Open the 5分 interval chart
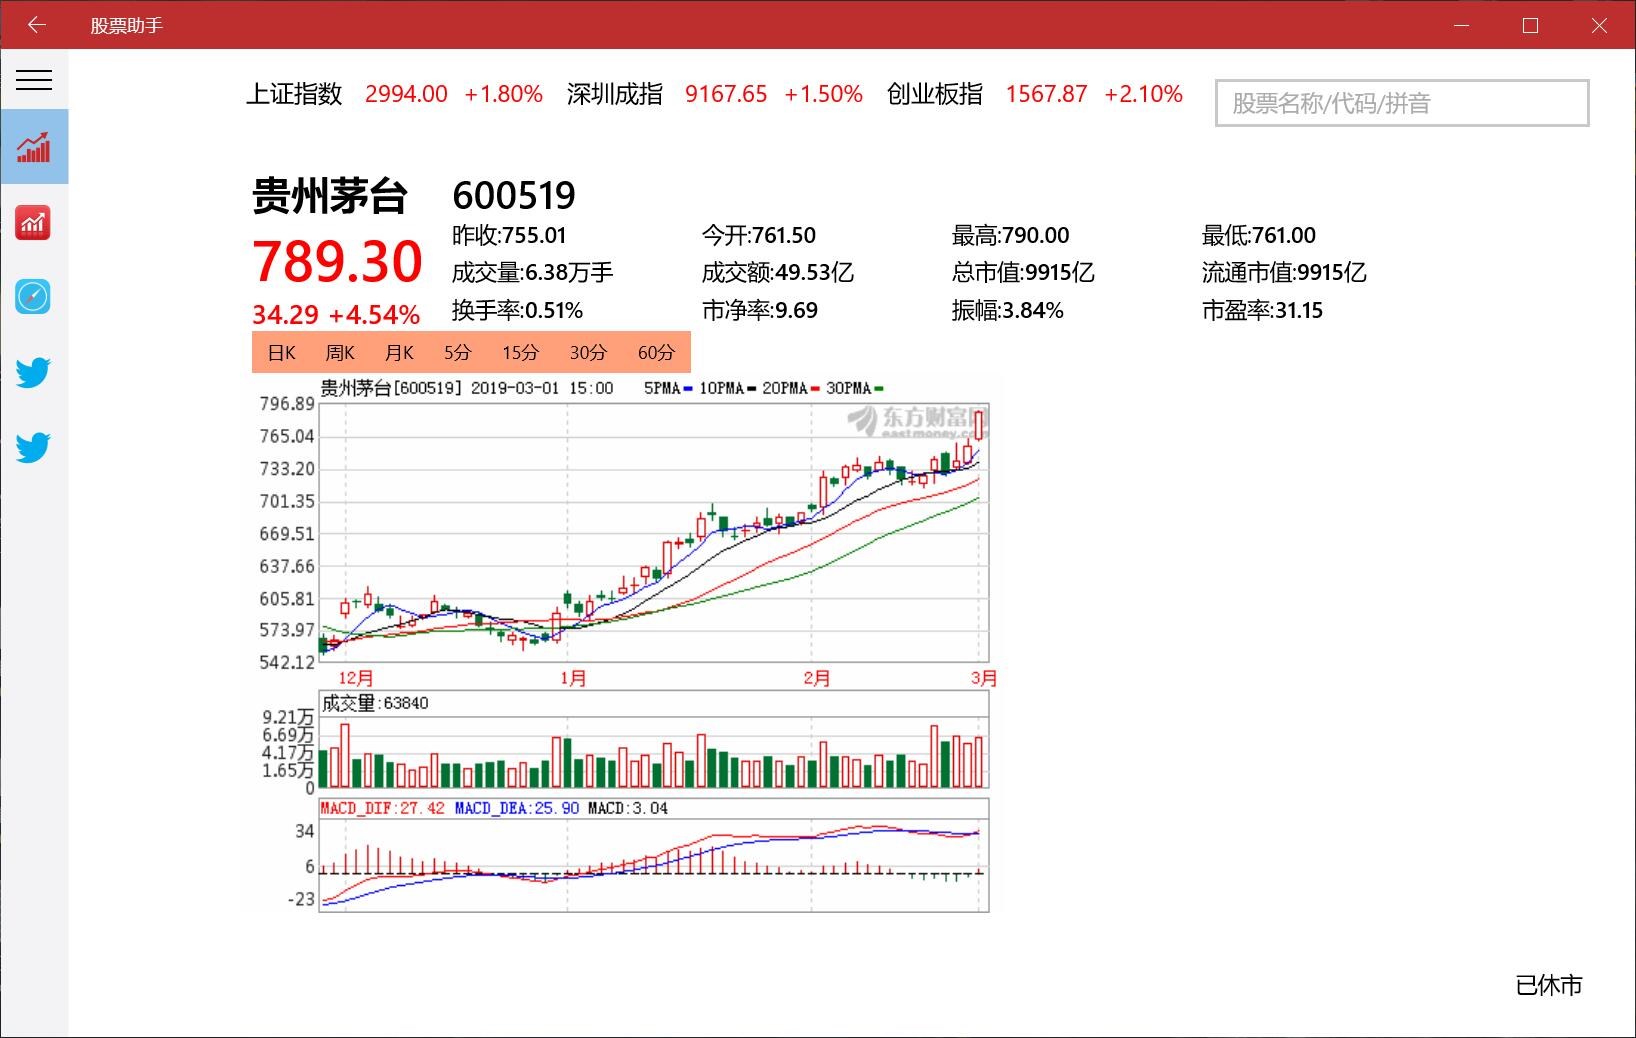Viewport: 1636px width, 1038px height. 457,352
